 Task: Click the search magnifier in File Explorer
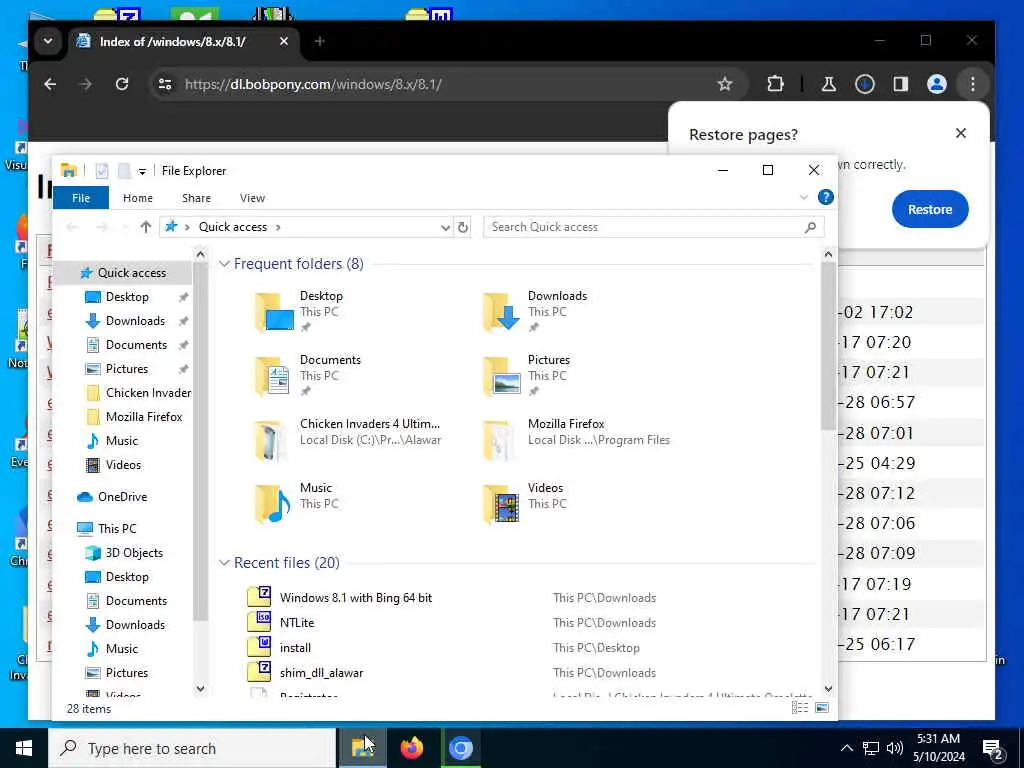click(810, 227)
